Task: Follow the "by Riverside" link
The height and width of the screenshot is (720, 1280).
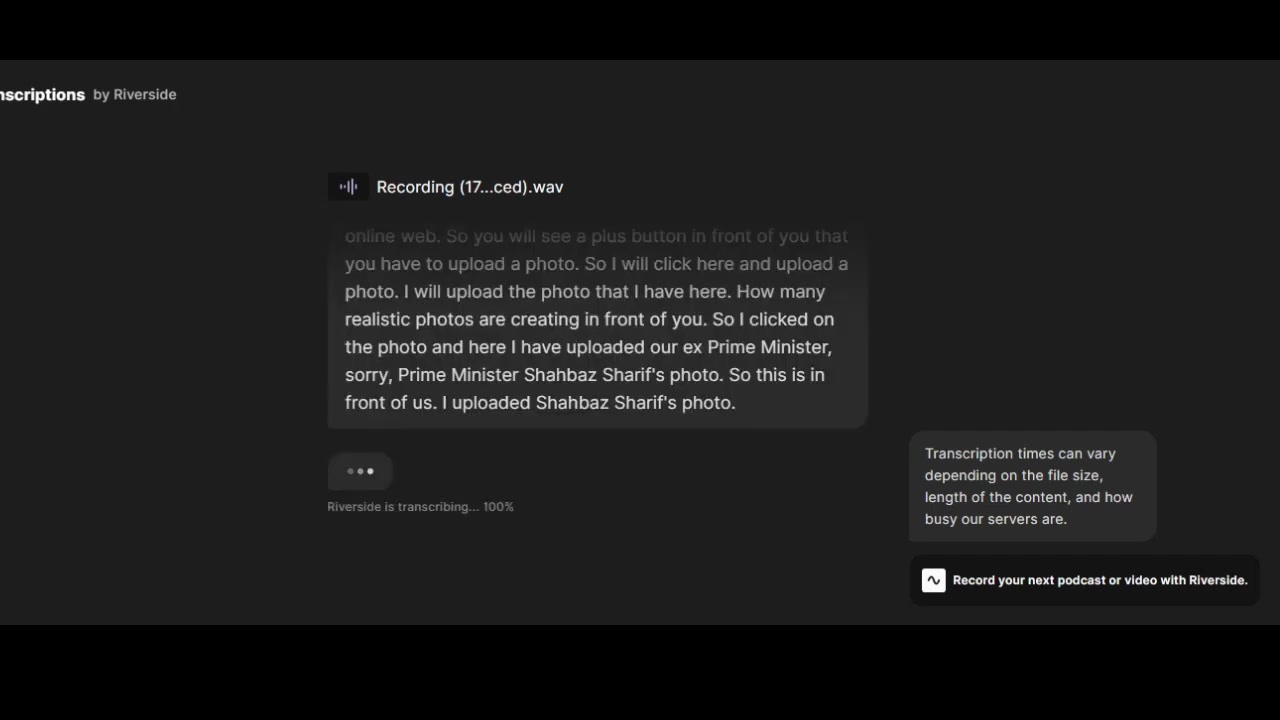Action: 135,94
